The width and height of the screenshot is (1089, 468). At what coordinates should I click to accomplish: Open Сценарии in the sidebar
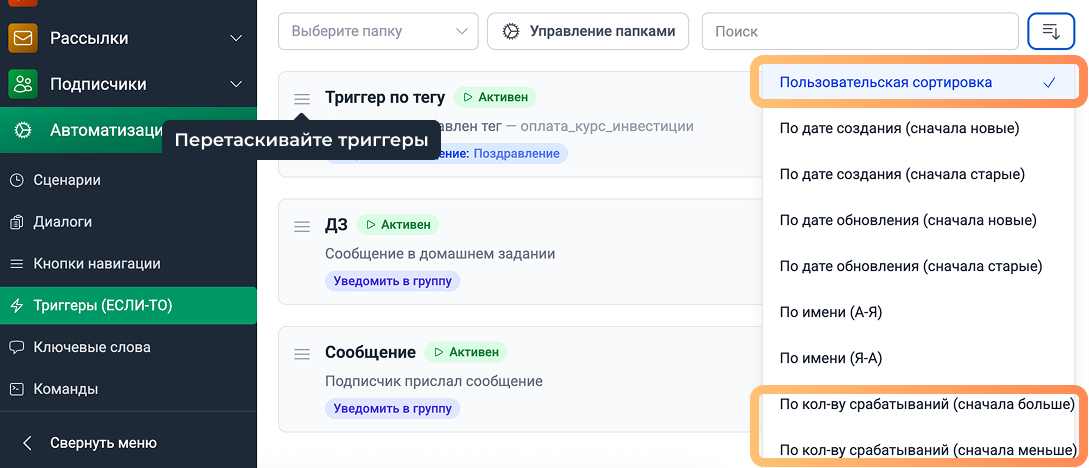(67, 180)
